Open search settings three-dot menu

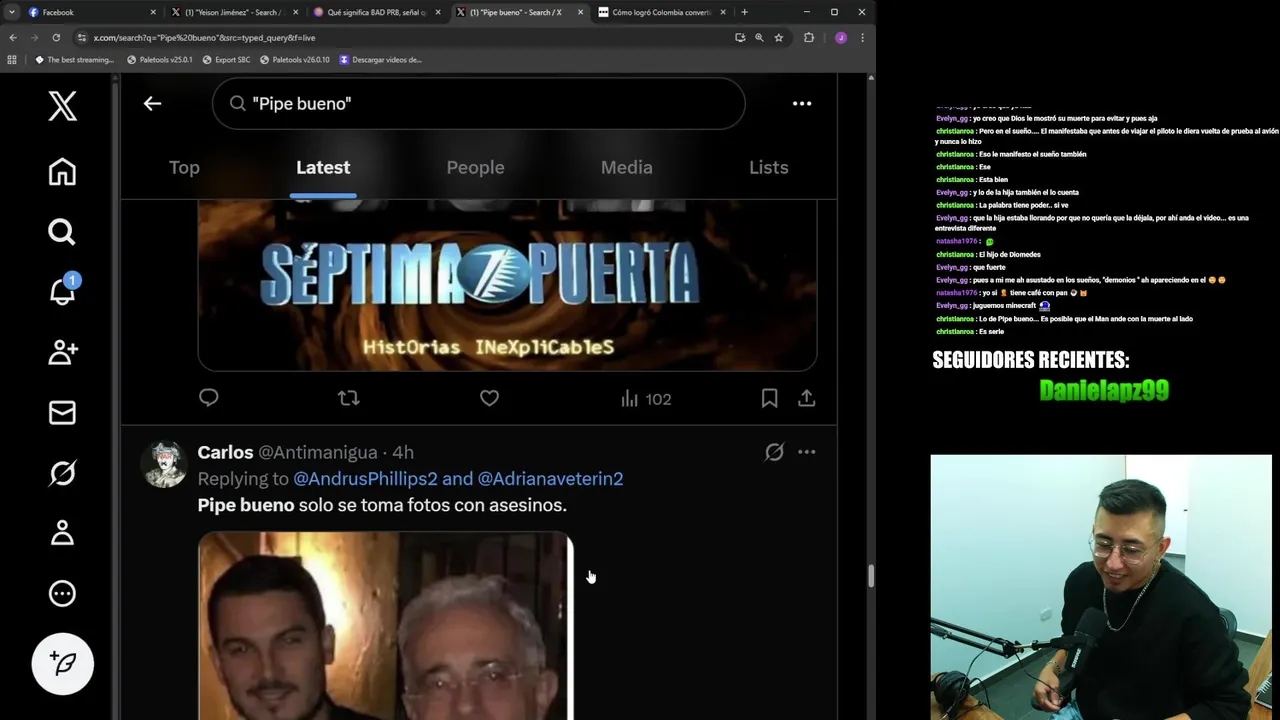click(x=802, y=103)
